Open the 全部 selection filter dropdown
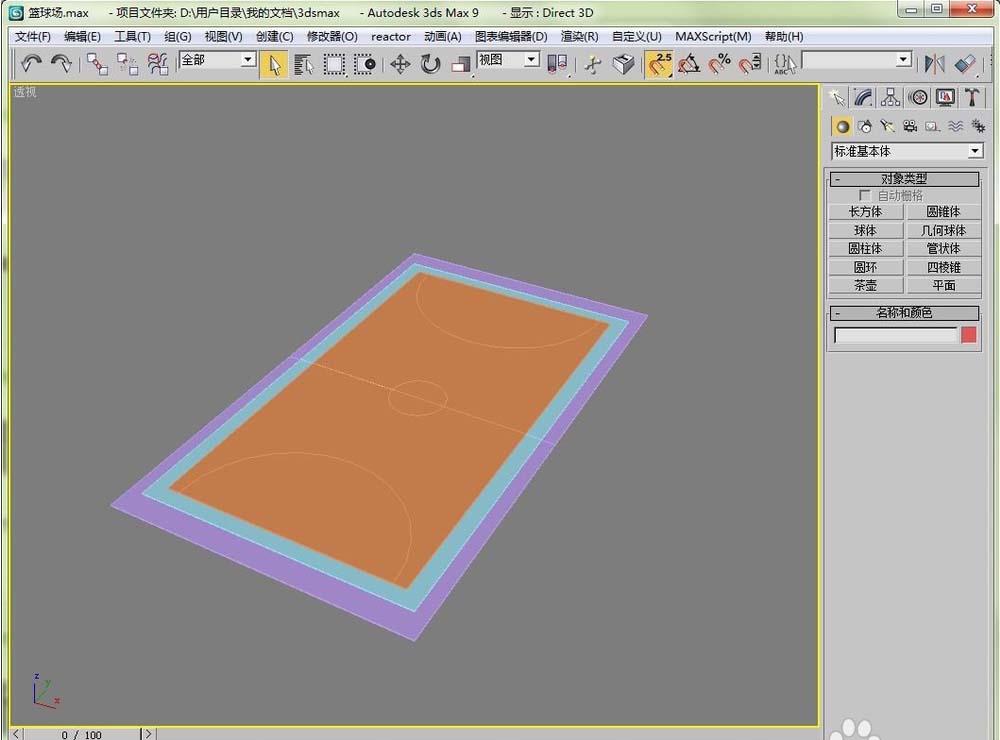 point(247,60)
